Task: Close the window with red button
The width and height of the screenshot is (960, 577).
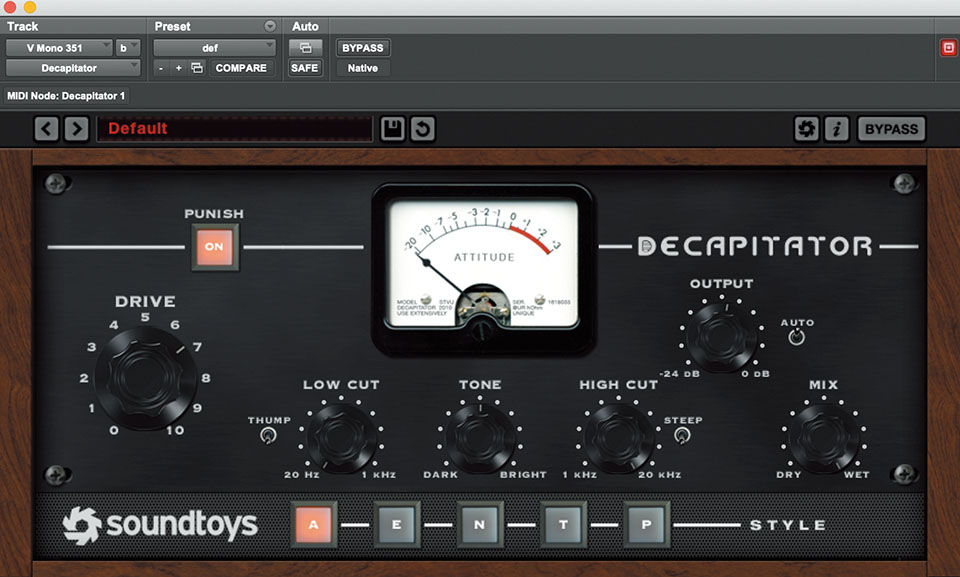Action: coord(9,6)
